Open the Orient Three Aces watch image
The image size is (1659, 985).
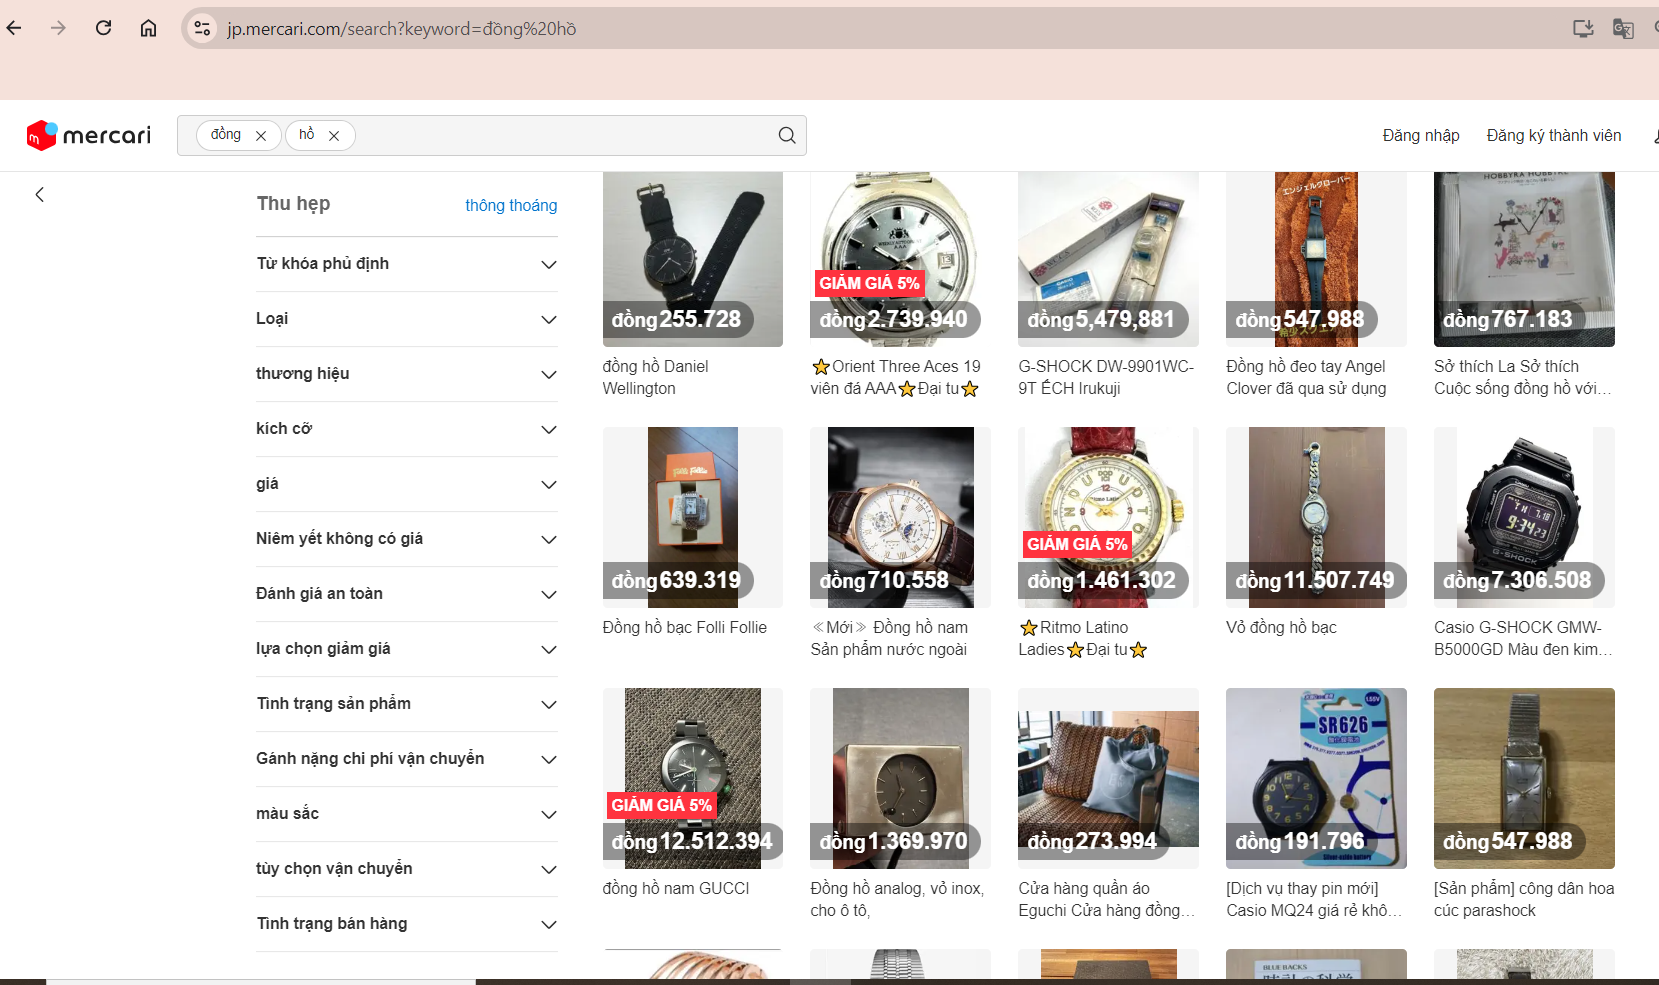900,259
